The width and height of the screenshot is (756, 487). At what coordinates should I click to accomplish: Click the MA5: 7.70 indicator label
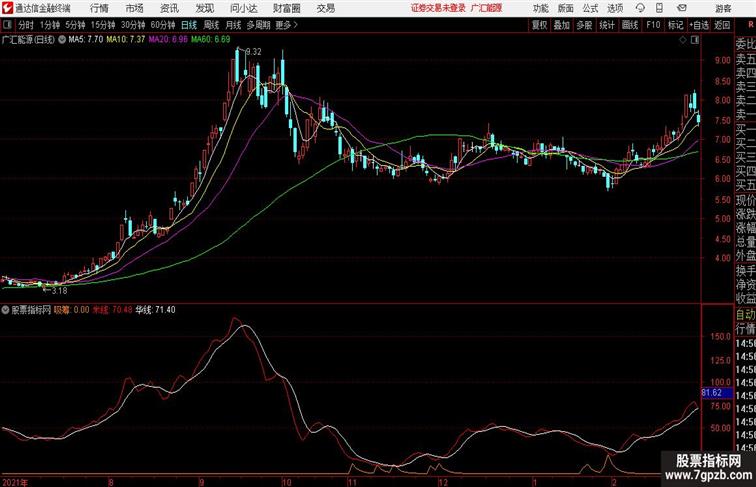86,40
